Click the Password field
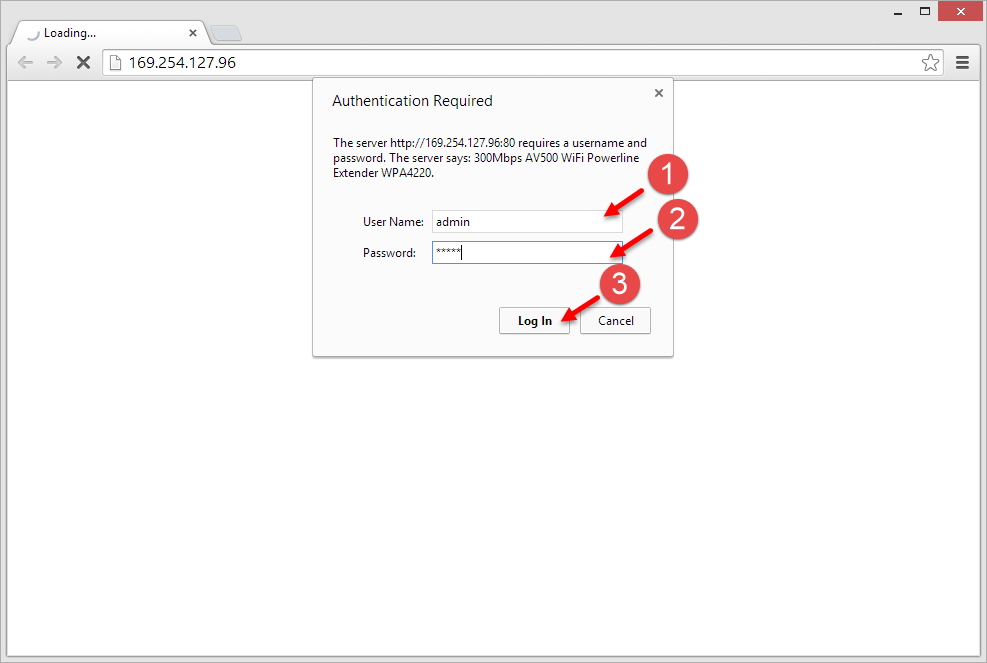The width and height of the screenshot is (987, 663). pos(527,252)
